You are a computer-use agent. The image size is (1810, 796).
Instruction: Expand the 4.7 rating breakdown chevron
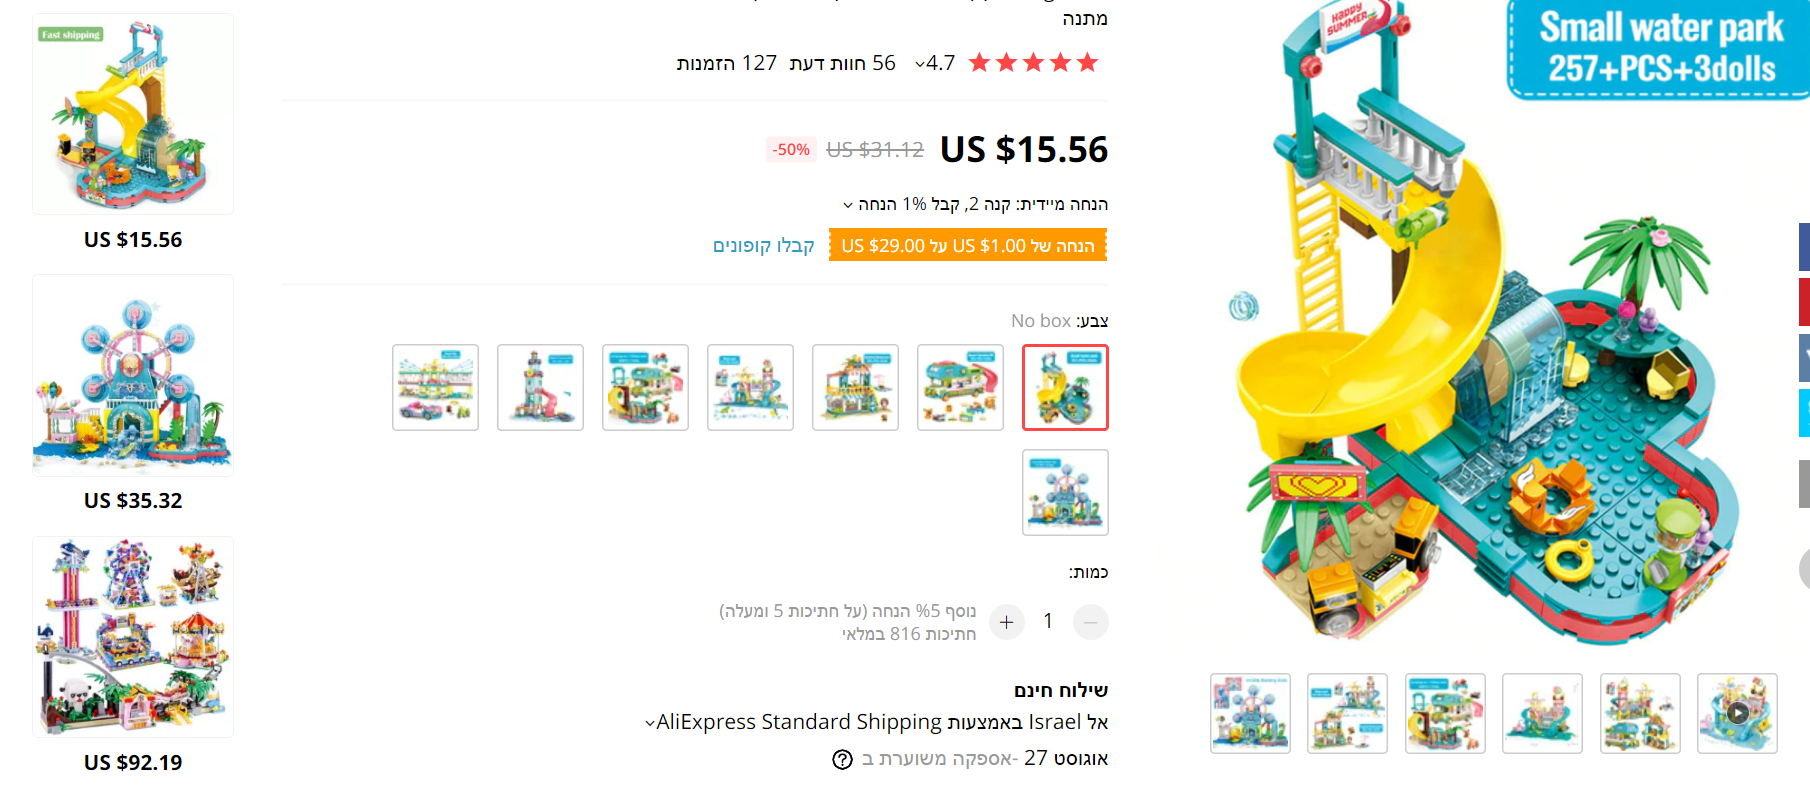[x=920, y=65]
